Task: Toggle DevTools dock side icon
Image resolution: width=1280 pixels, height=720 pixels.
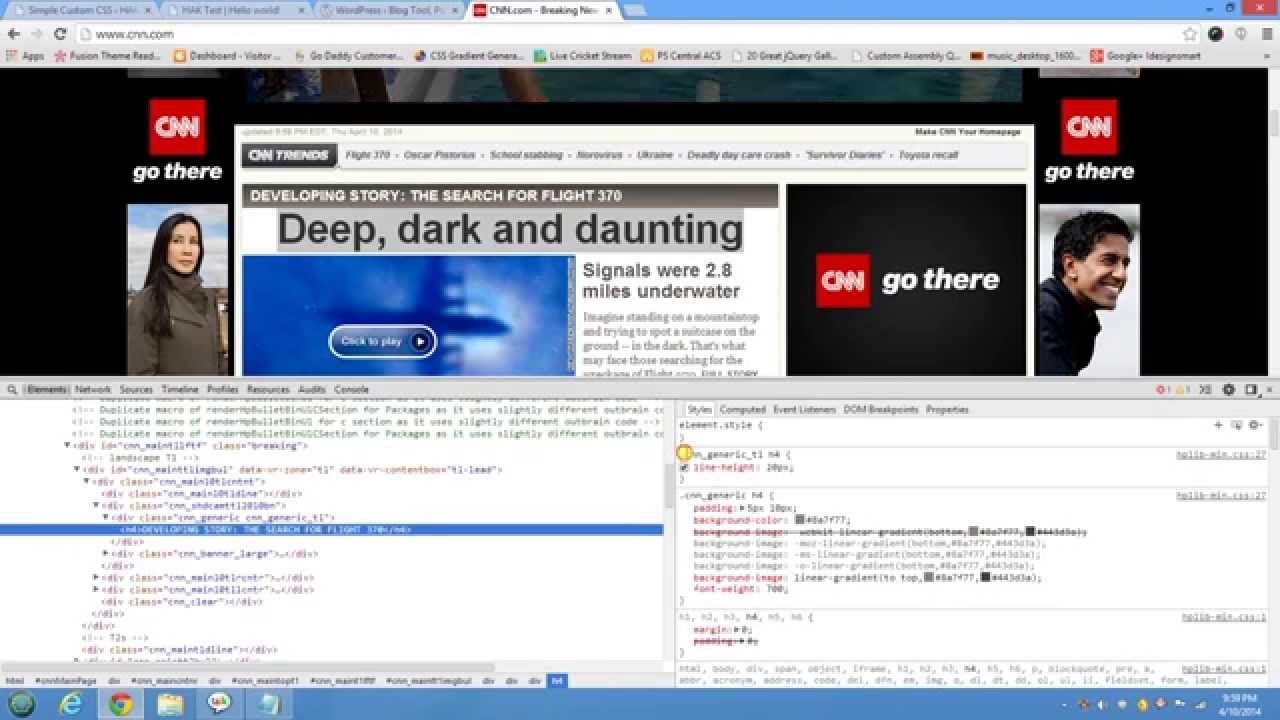Action: coord(1250,389)
